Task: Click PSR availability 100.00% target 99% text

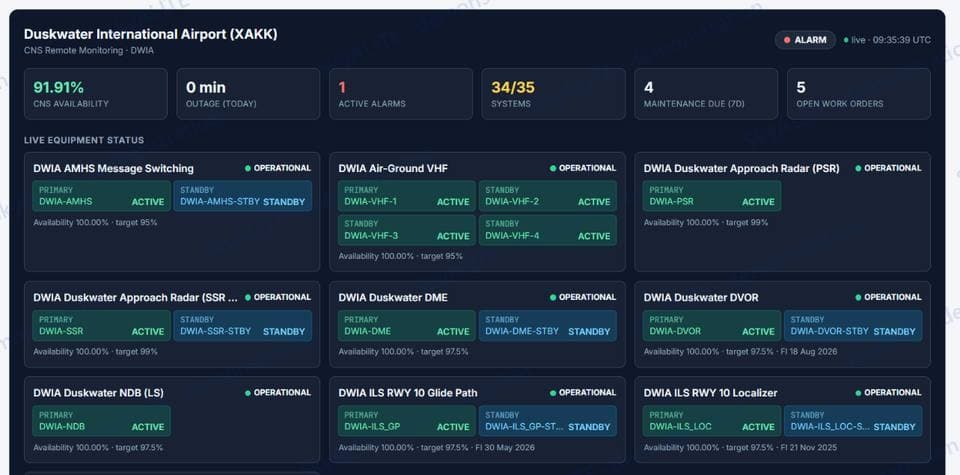Action: click(x=706, y=223)
